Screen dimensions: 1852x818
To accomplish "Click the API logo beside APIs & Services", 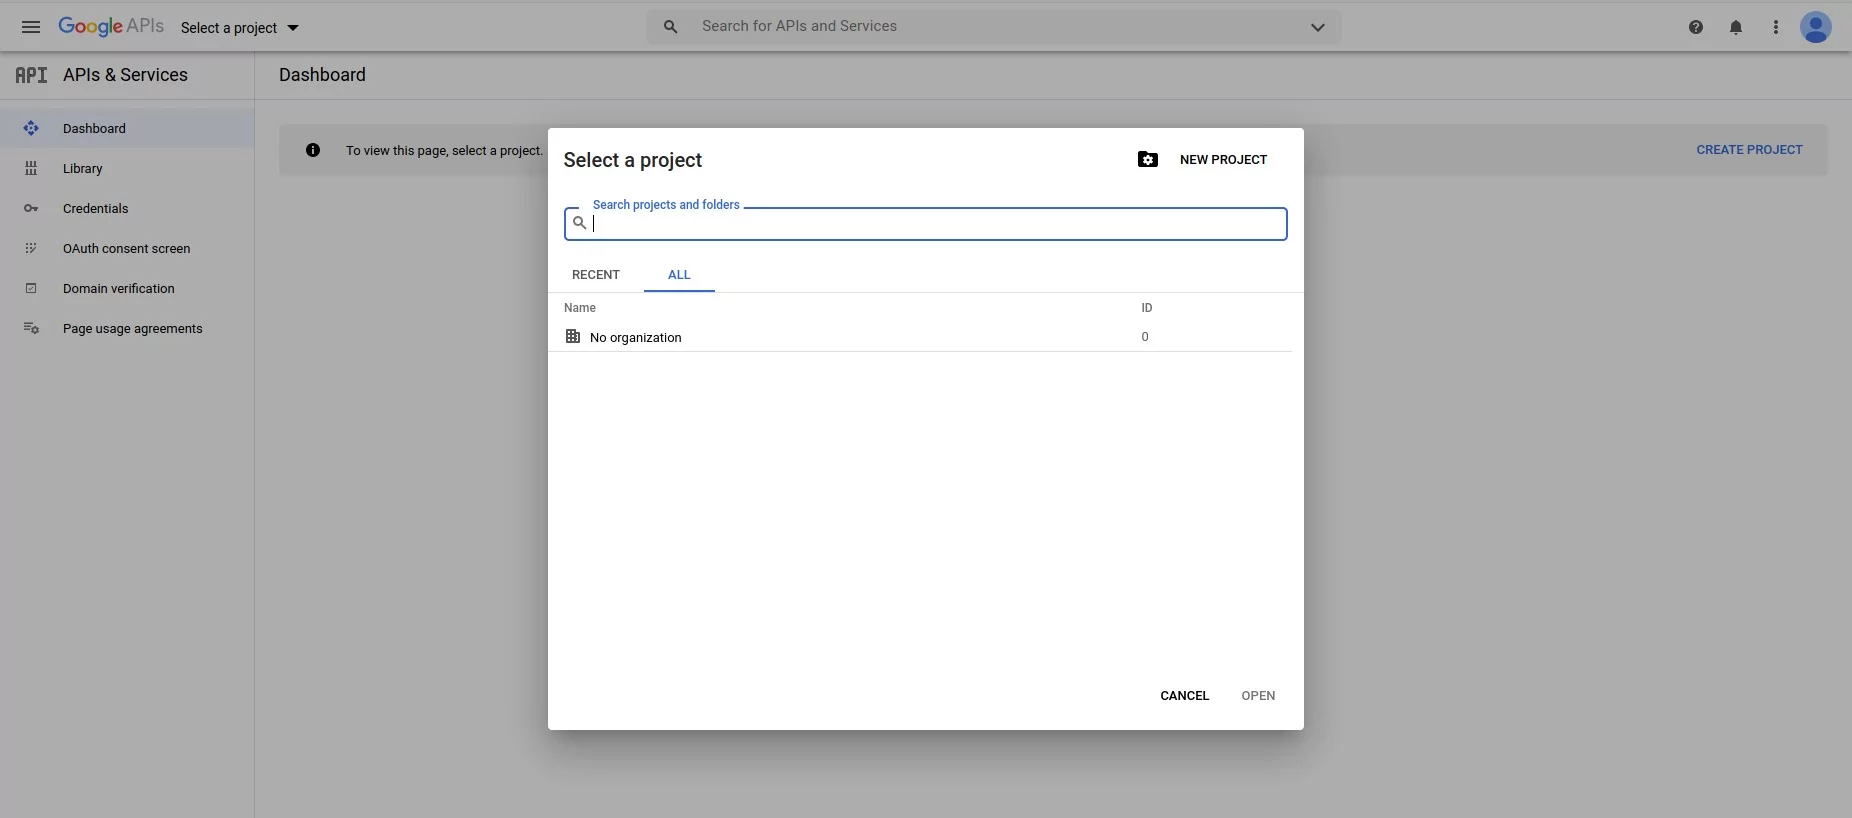I will [31, 75].
